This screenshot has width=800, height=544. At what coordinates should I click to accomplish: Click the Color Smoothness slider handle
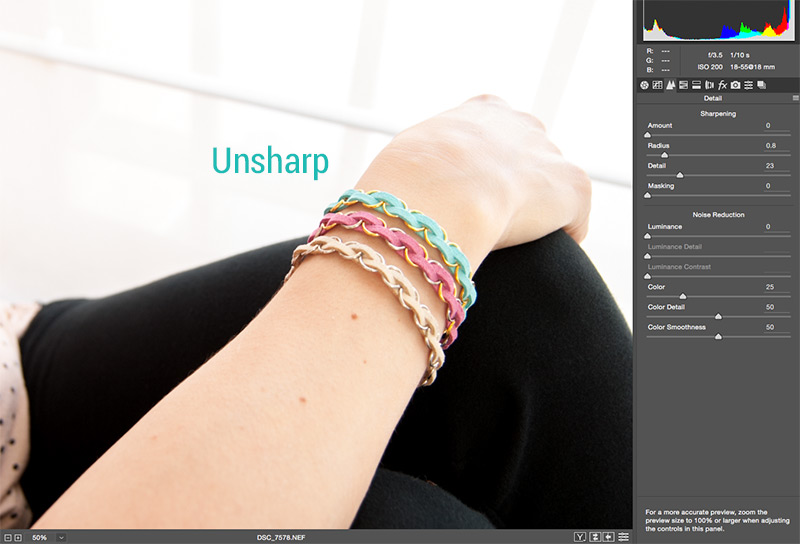pos(718,336)
